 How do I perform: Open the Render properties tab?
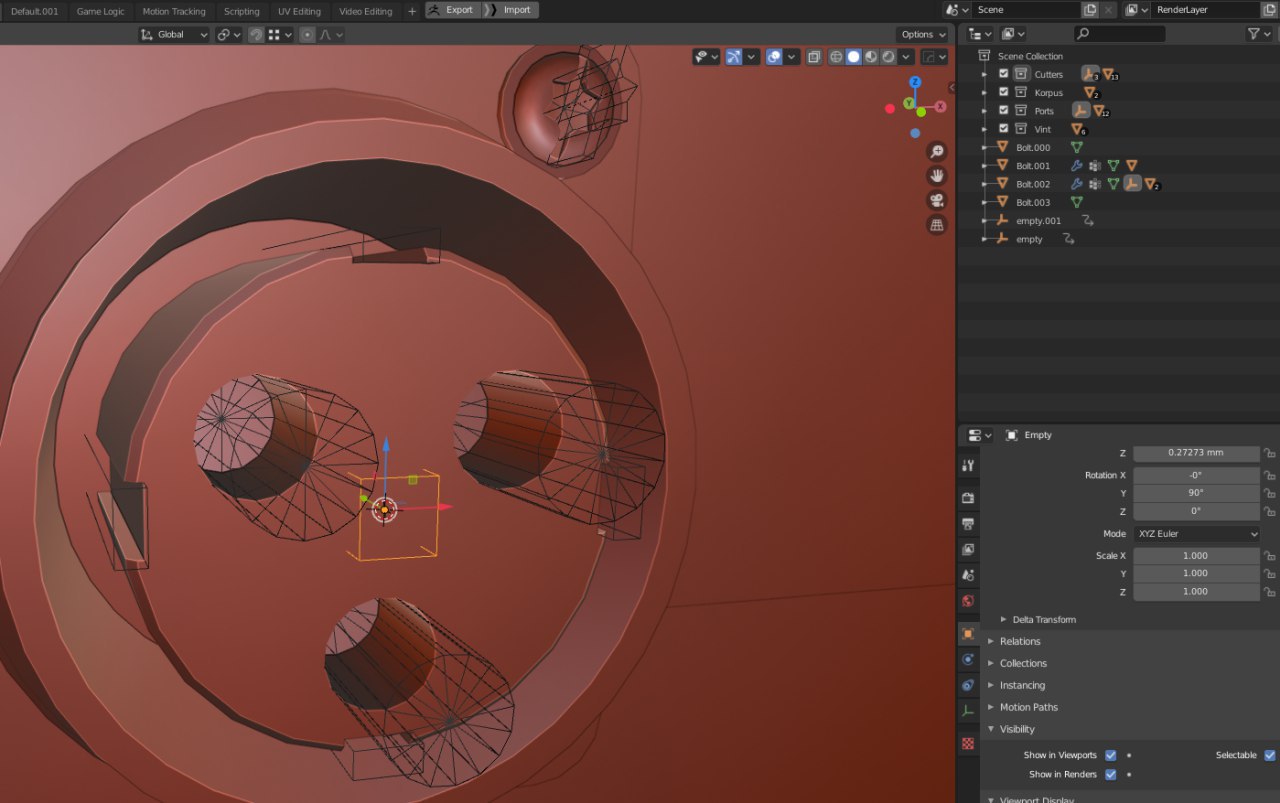click(967, 497)
